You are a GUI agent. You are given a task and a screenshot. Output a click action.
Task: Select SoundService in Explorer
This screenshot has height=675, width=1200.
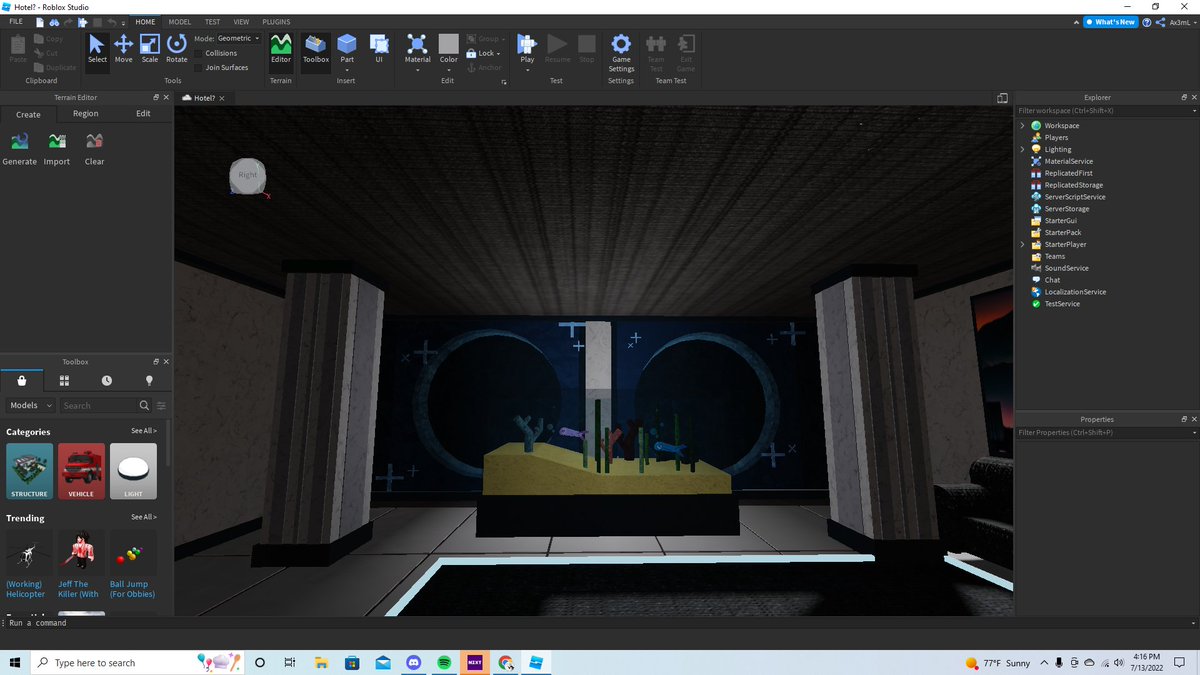point(1068,268)
